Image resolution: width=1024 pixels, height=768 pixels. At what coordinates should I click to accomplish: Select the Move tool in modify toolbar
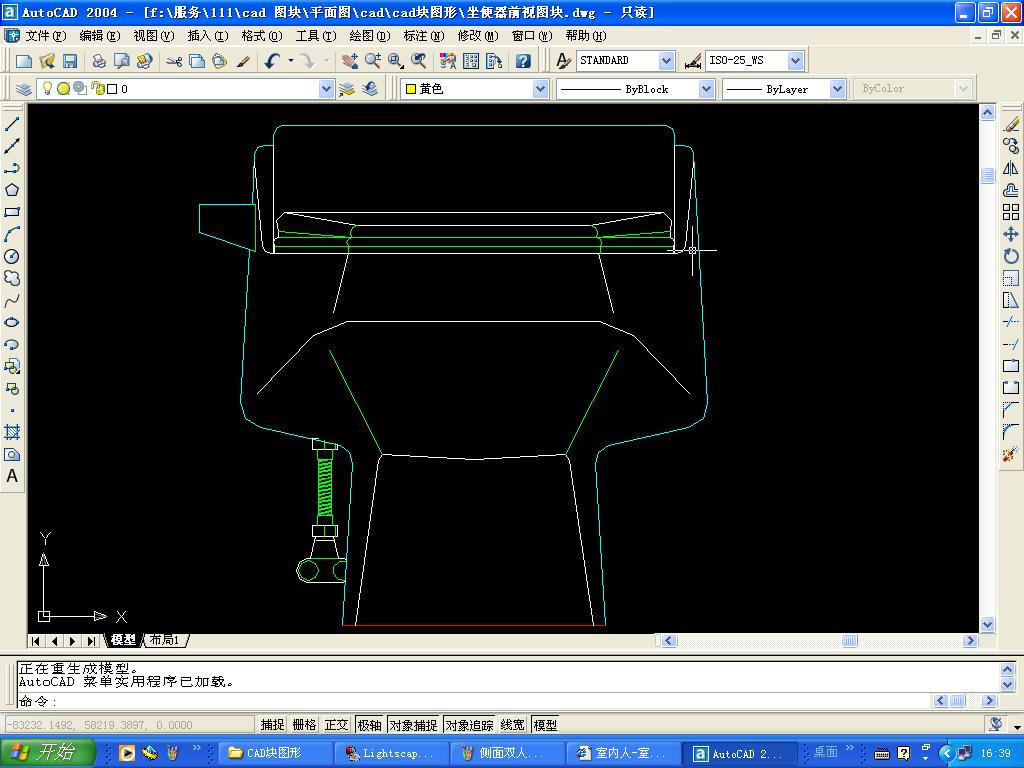click(1011, 234)
